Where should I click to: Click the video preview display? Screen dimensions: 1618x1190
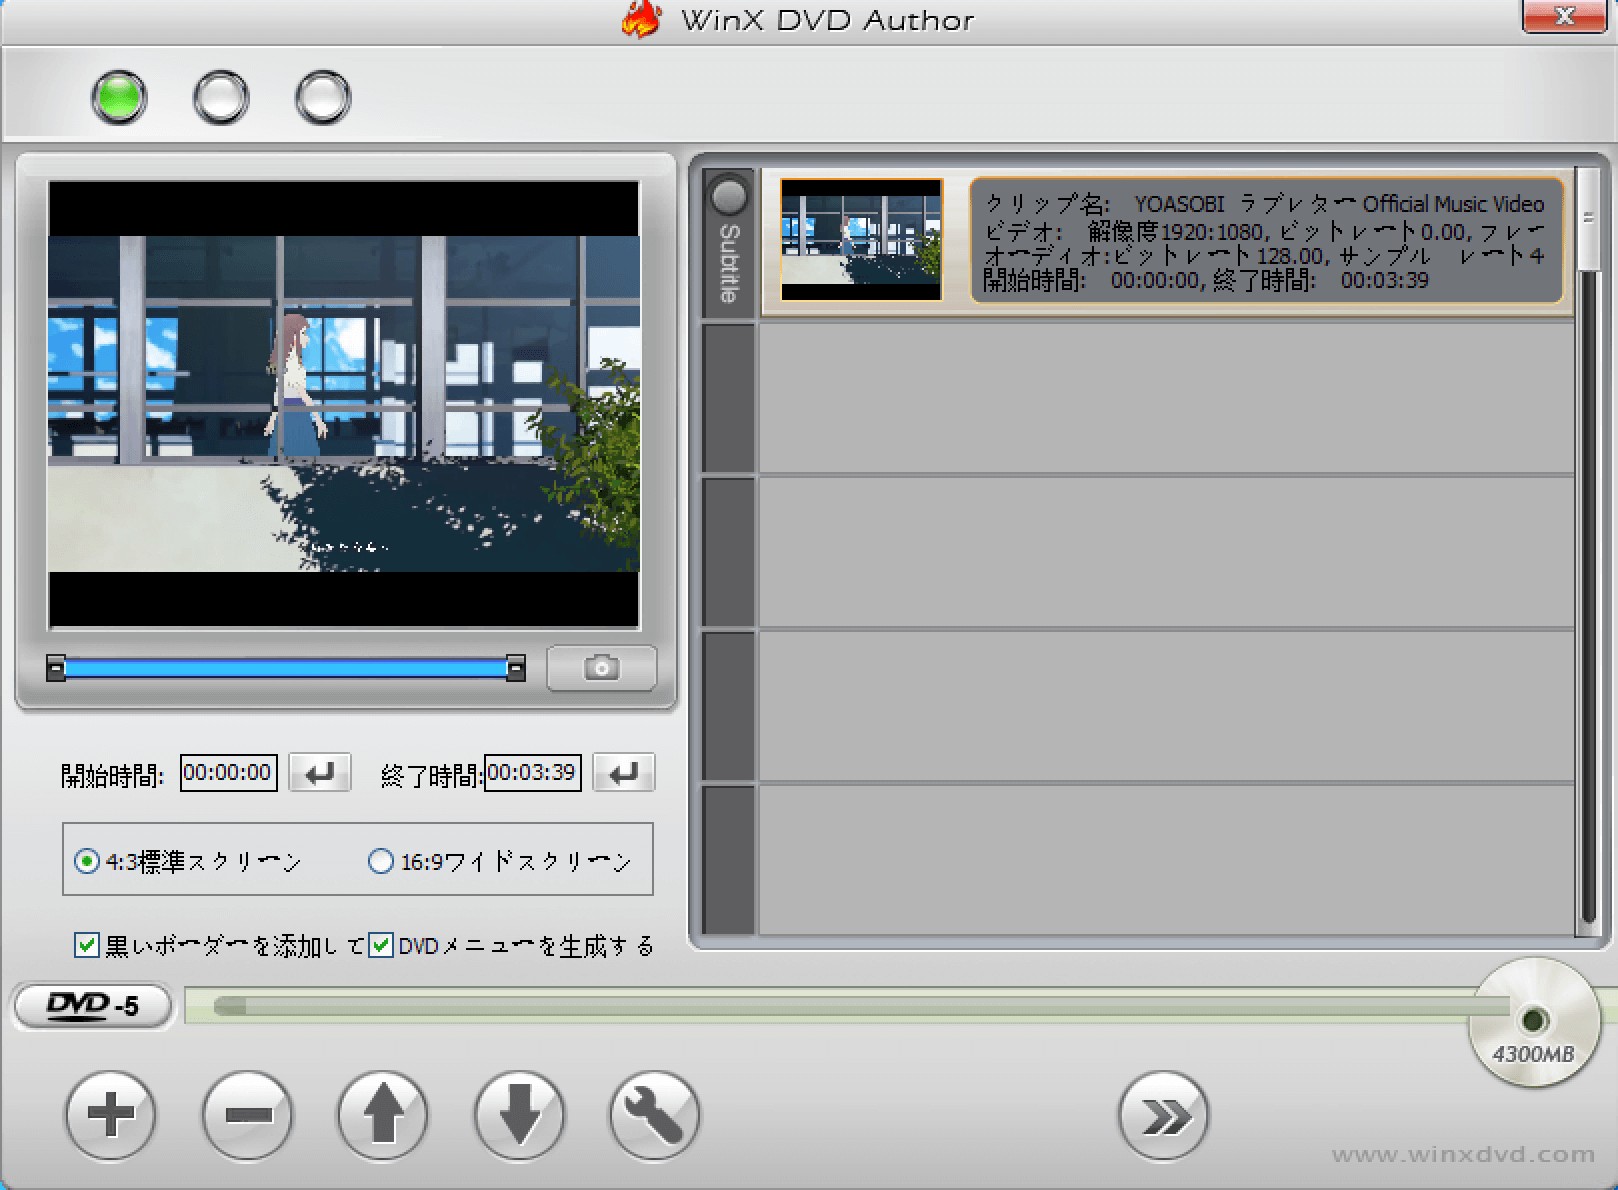tap(344, 404)
